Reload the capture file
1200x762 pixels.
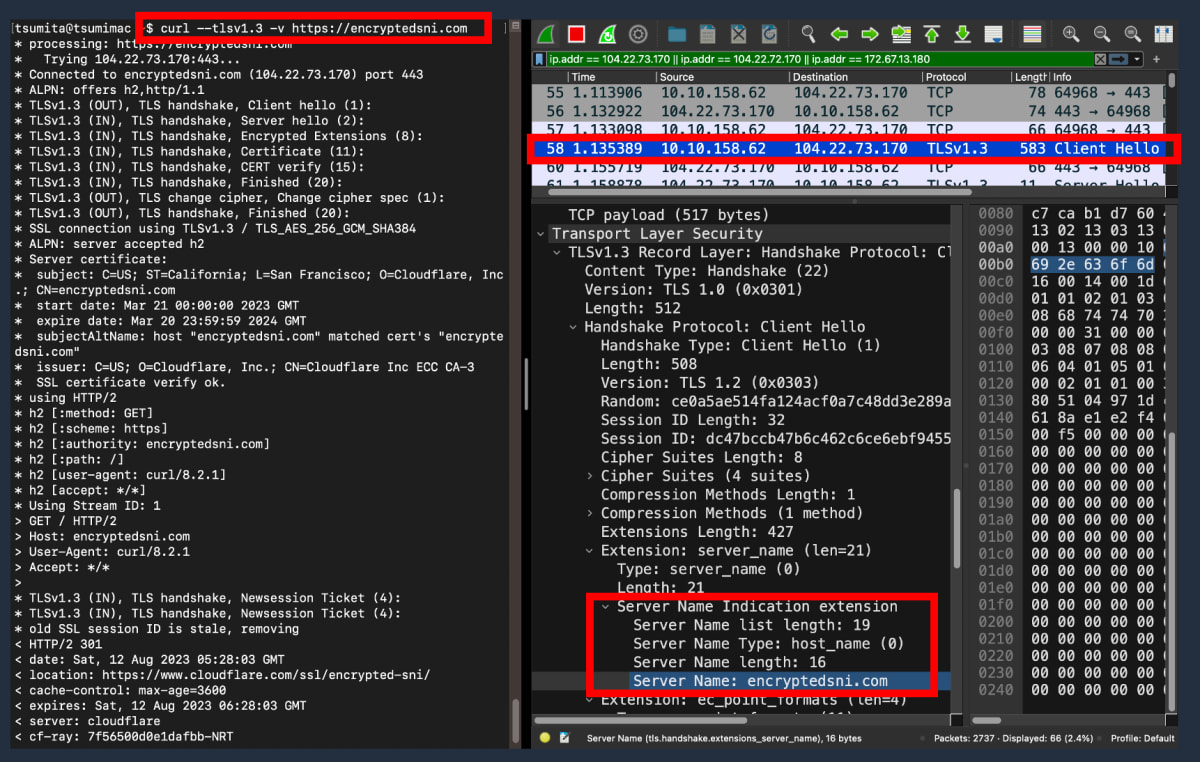click(x=768, y=34)
